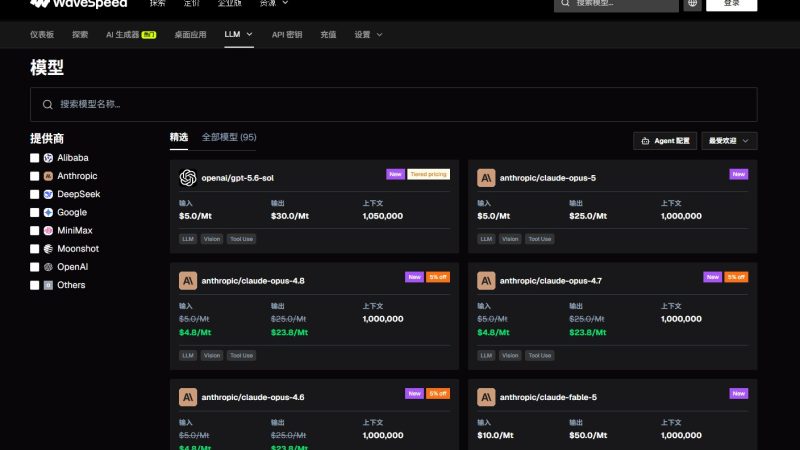Open the API 密钥 nav item
The image size is (800, 450).
(x=287, y=35)
